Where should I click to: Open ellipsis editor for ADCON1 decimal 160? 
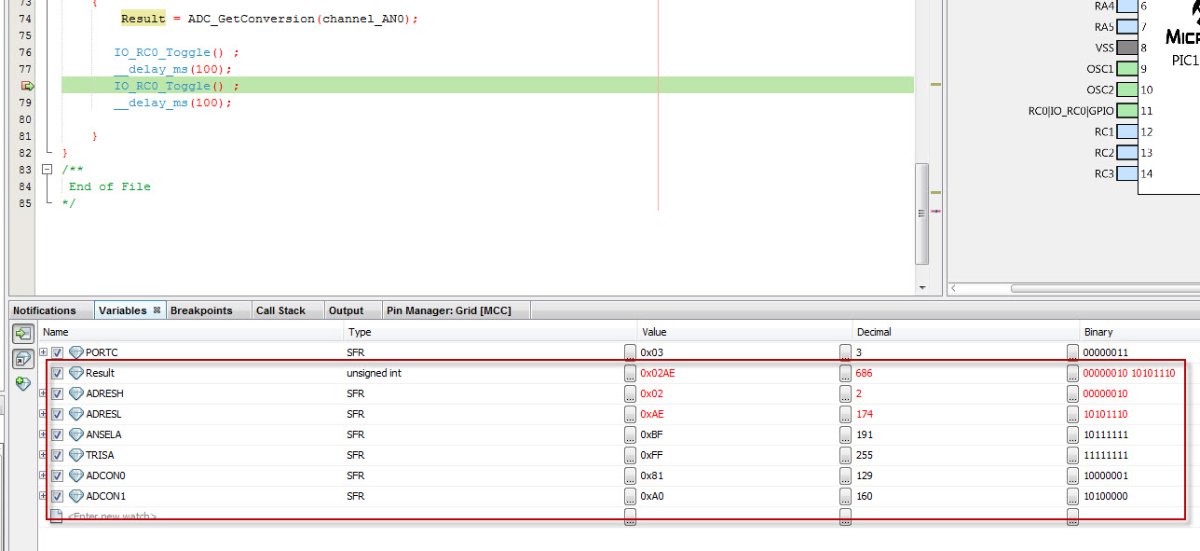tap(846, 496)
